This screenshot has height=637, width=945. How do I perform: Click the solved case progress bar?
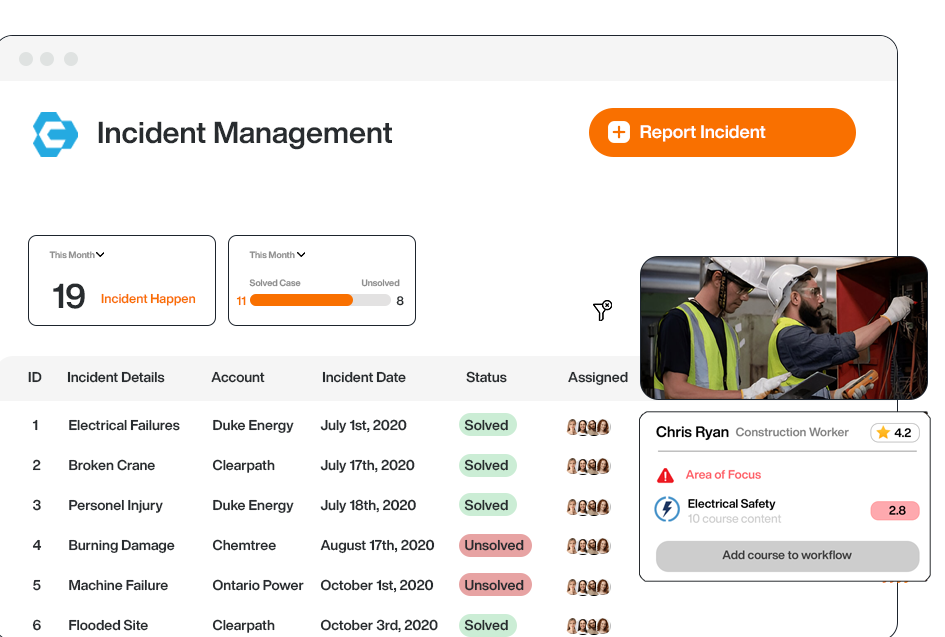point(320,300)
